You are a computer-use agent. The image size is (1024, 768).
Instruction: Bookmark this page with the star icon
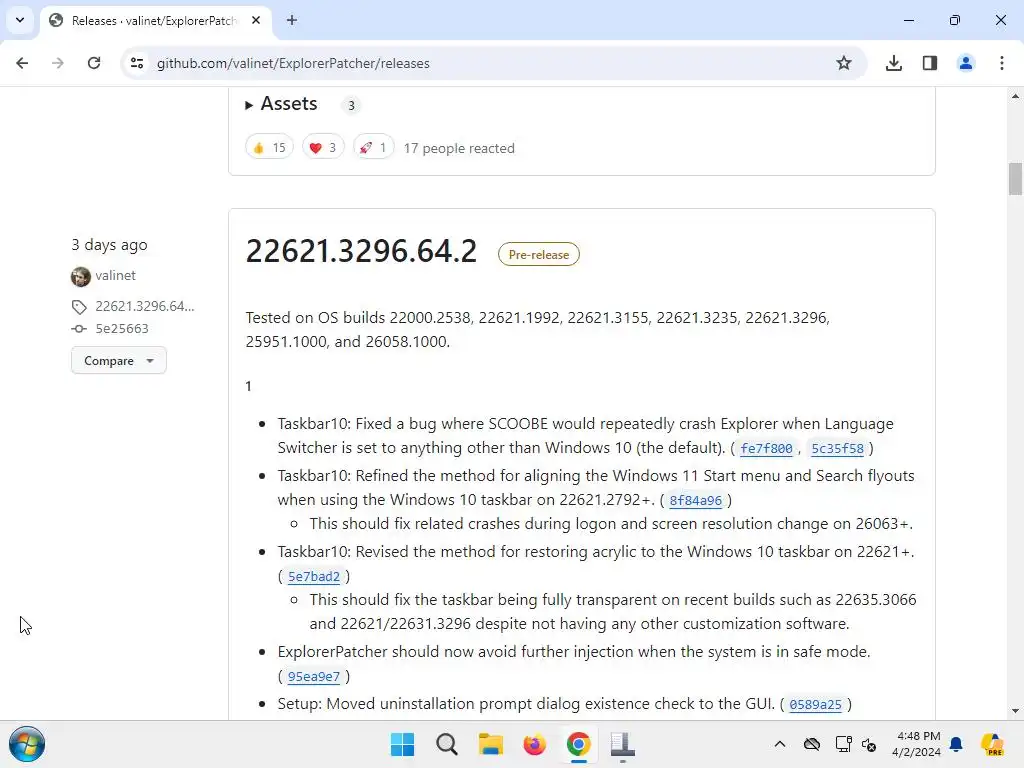point(844,63)
